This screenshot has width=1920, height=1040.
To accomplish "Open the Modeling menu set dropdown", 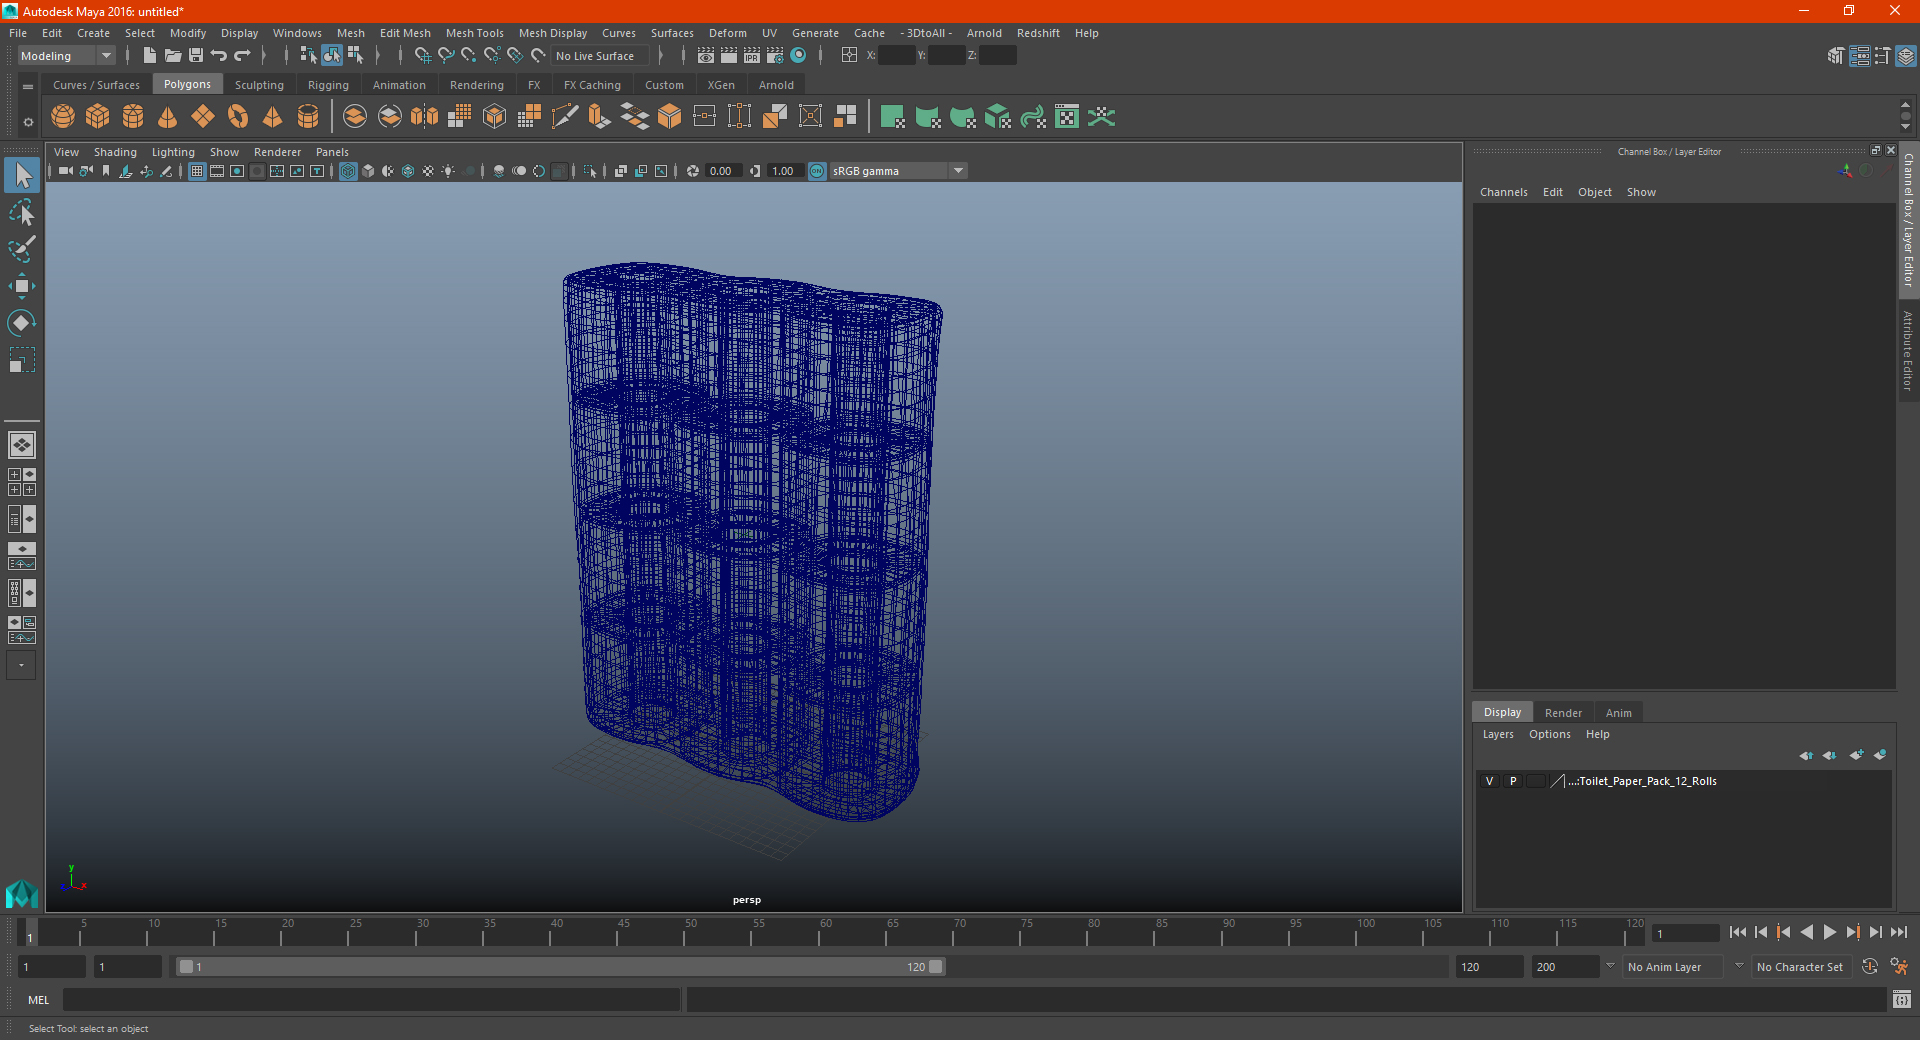I will (66, 56).
